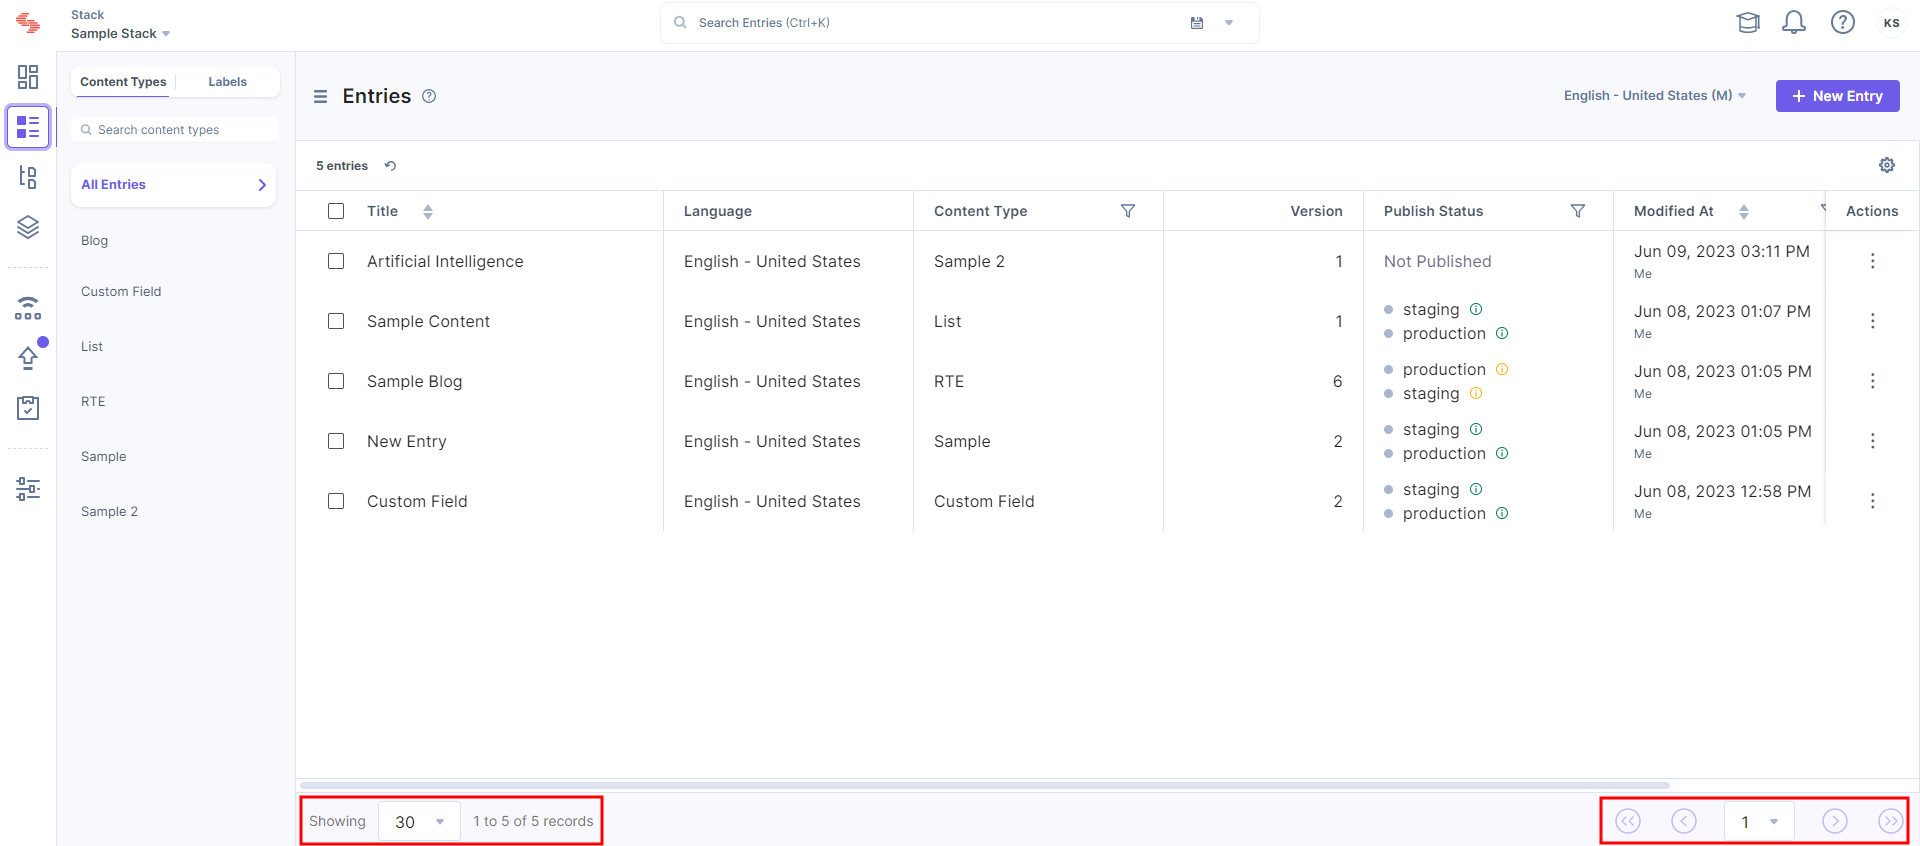Open the Dashboard icon in left sidebar
Image resolution: width=1920 pixels, height=846 pixels.
pyautogui.click(x=28, y=77)
